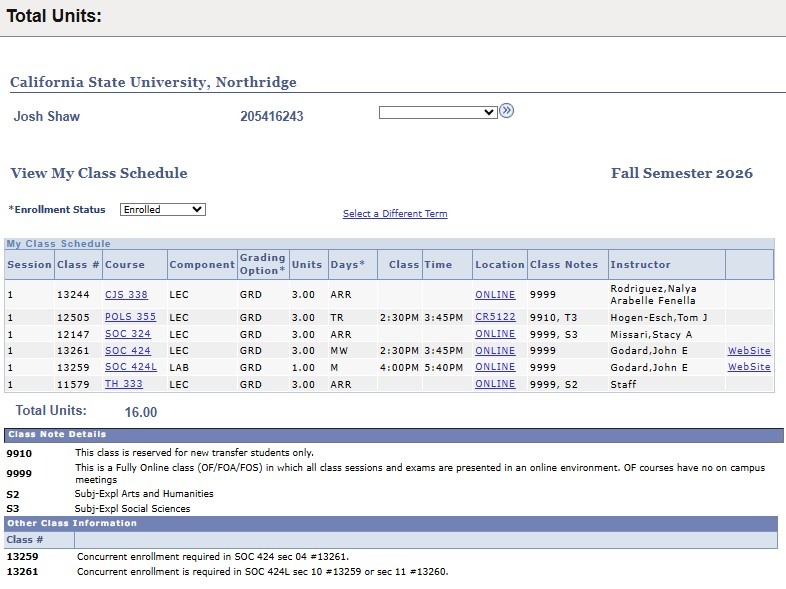Open ONLINE location for SOC 424 lecture
The height and width of the screenshot is (589, 786).
coord(495,351)
